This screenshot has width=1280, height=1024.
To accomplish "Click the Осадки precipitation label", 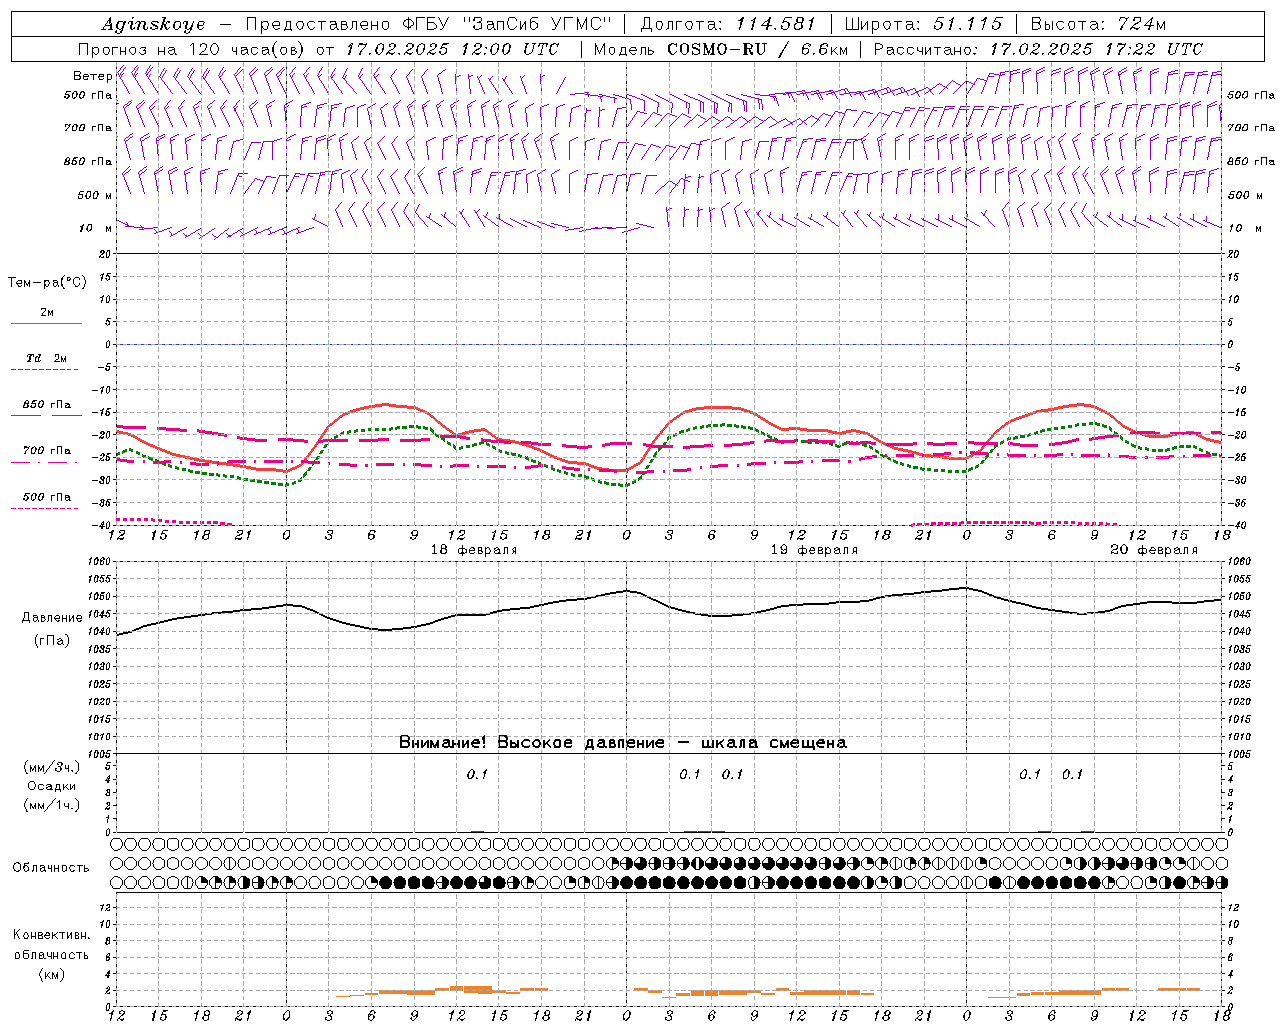I will point(51,786).
